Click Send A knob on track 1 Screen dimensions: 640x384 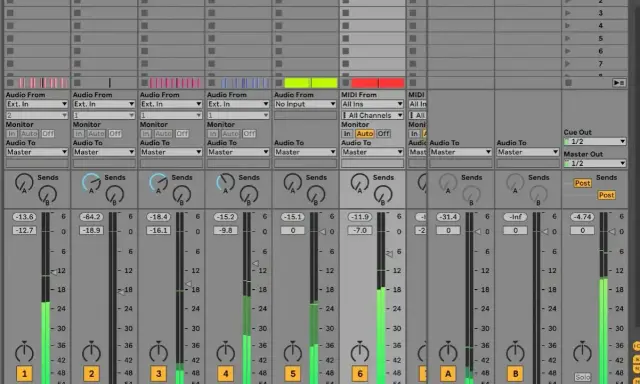click(24, 182)
